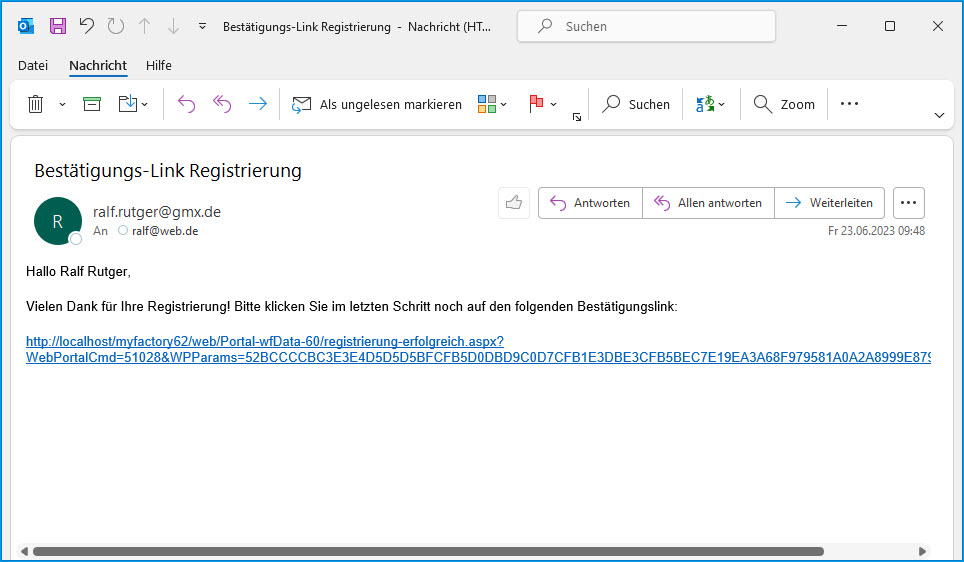Screen dimensions: 964x562
Task: Click the thumbs-up Like icon
Action: pos(514,203)
